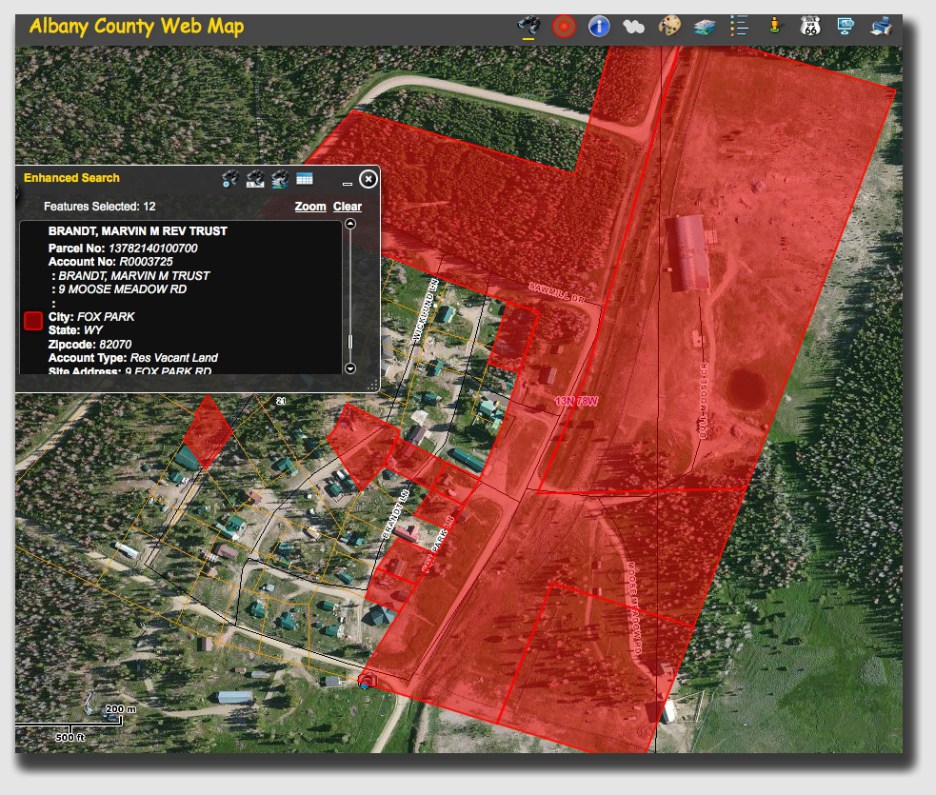Open the footprints icon in toolbar
This screenshot has height=795, width=936.
[633, 27]
